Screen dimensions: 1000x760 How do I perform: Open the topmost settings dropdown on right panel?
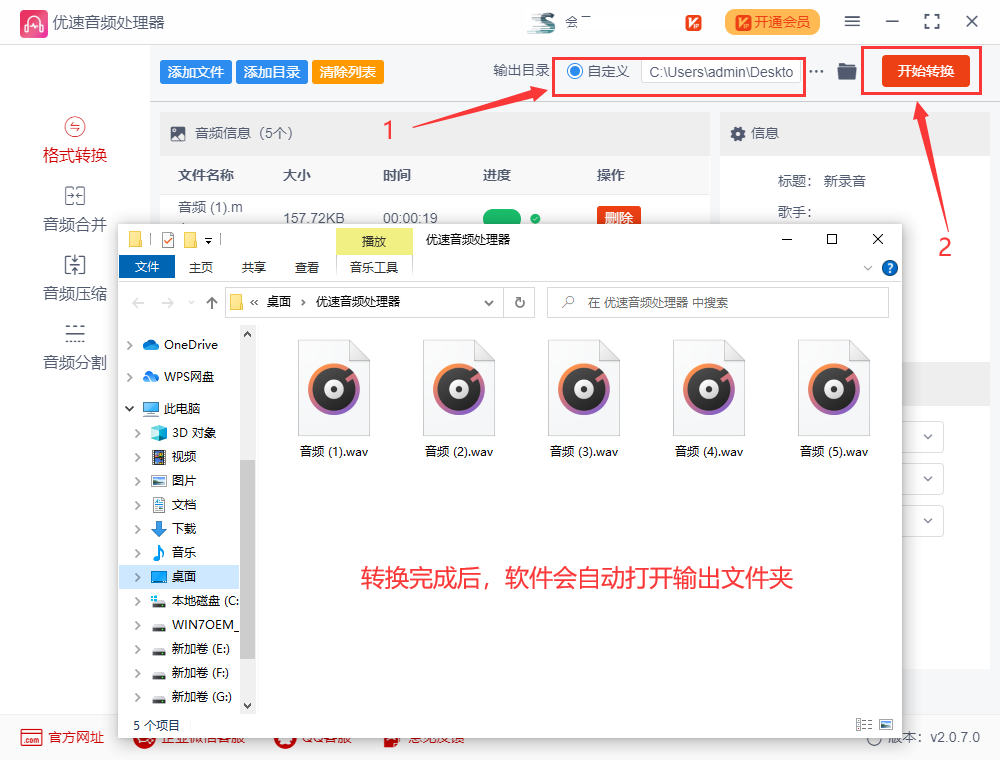tap(927, 436)
